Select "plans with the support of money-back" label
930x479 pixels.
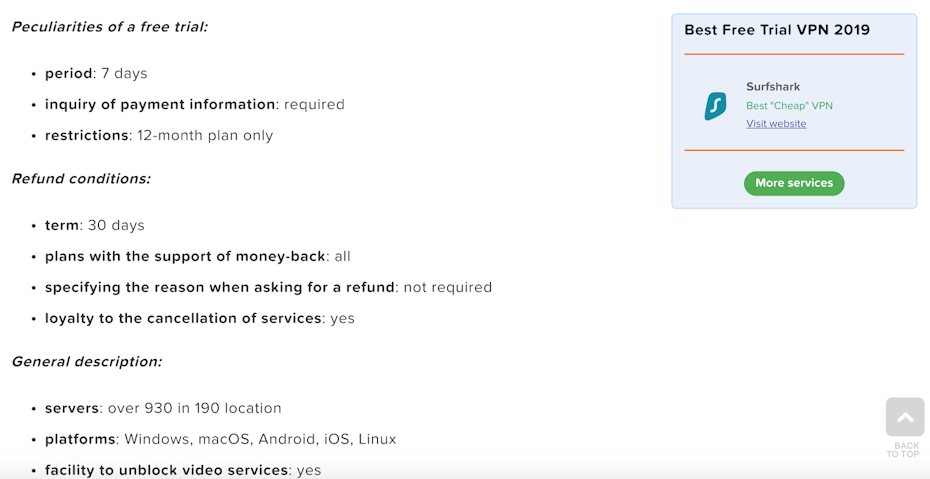185,257
